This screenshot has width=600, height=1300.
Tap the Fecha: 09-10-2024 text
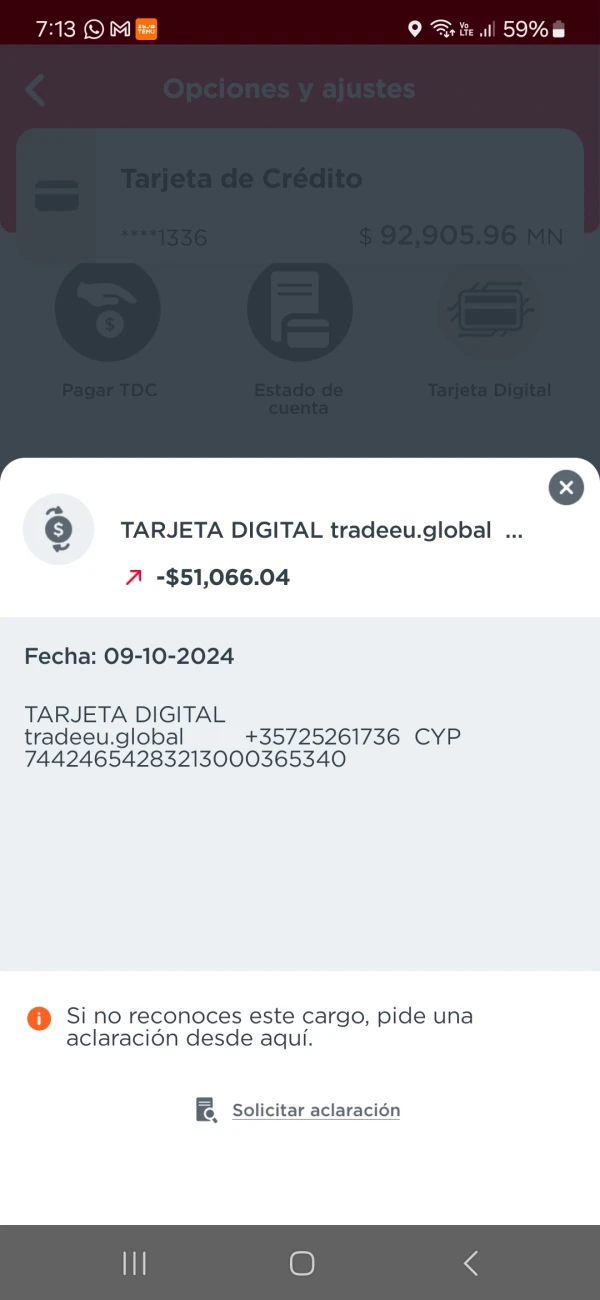pos(129,657)
